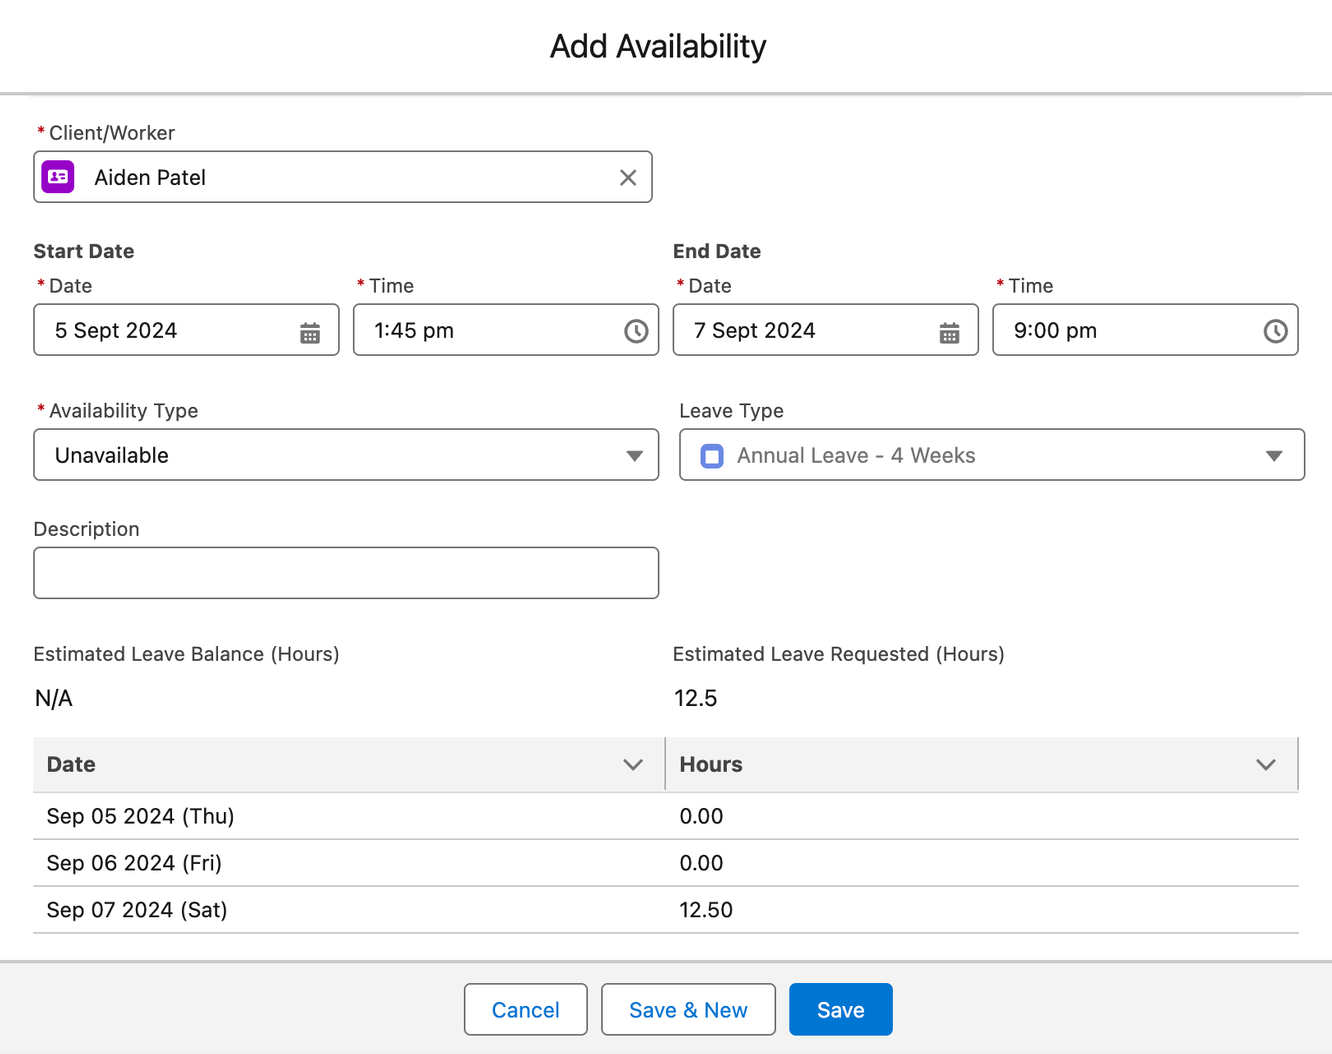Click the Estimated Leave Balance N/A value
Viewport: 1332px width, 1054px height.
(x=53, y=698)
